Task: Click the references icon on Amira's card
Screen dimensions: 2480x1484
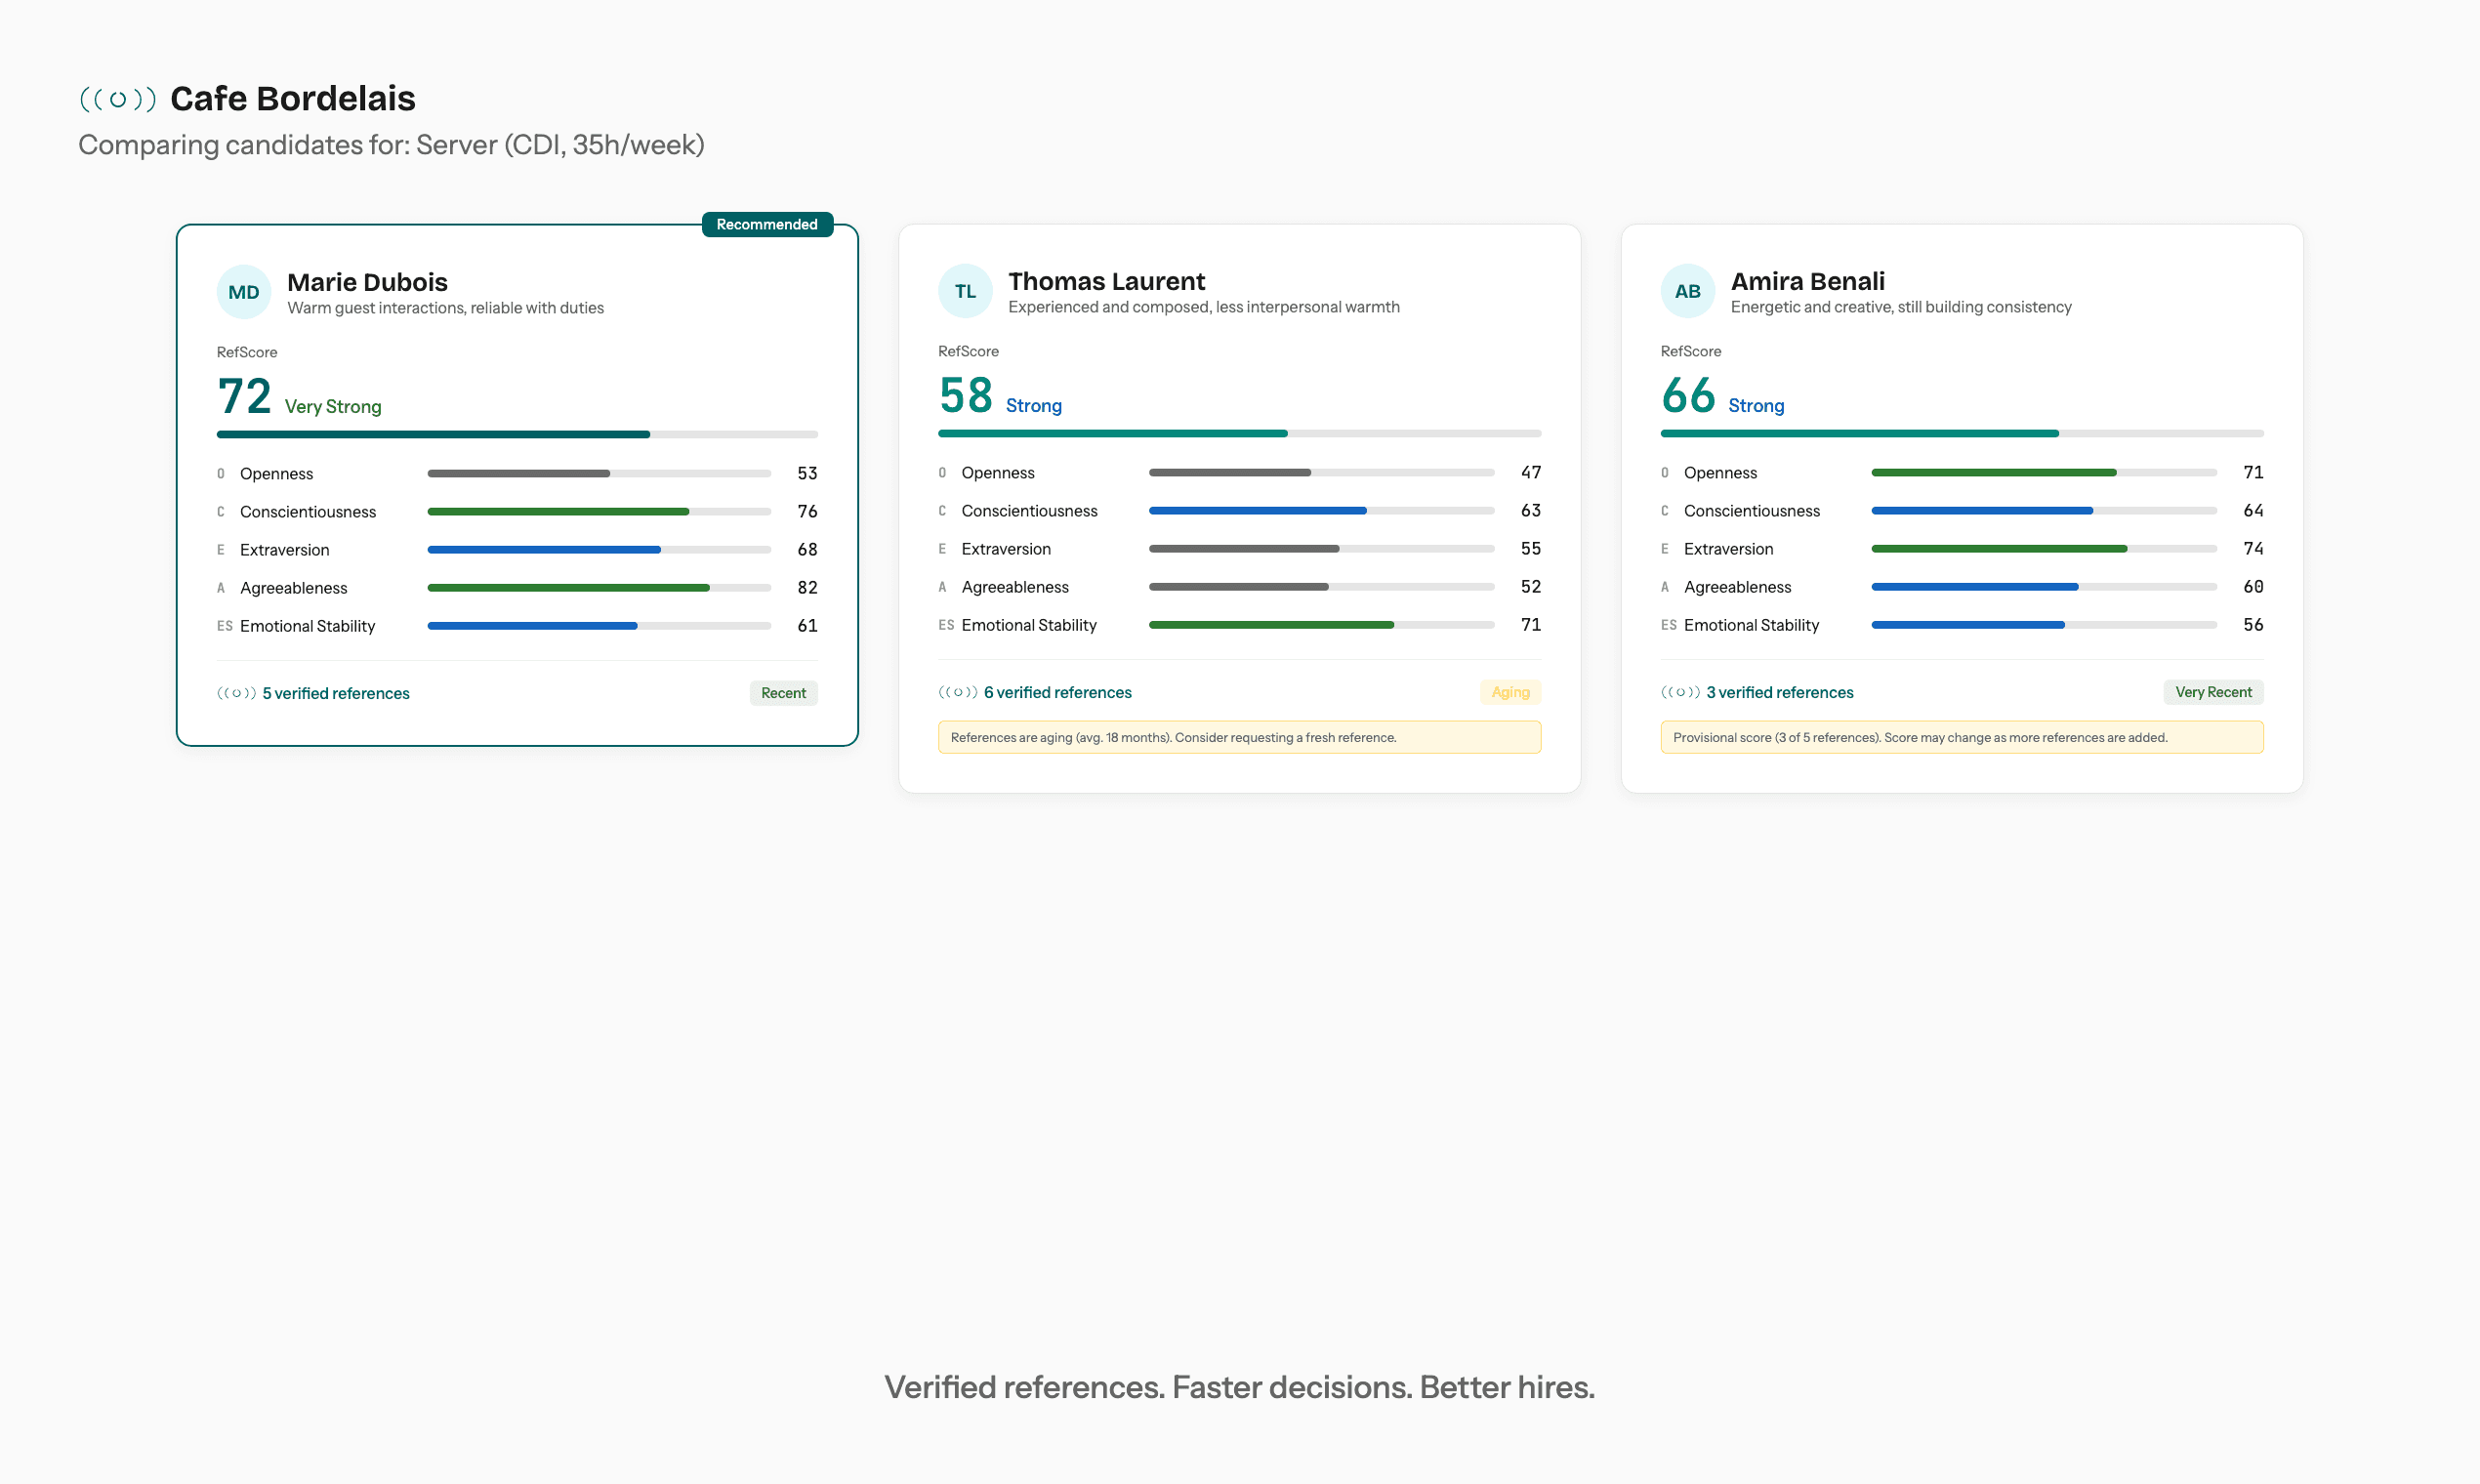Action: (x=1681, y=691)
